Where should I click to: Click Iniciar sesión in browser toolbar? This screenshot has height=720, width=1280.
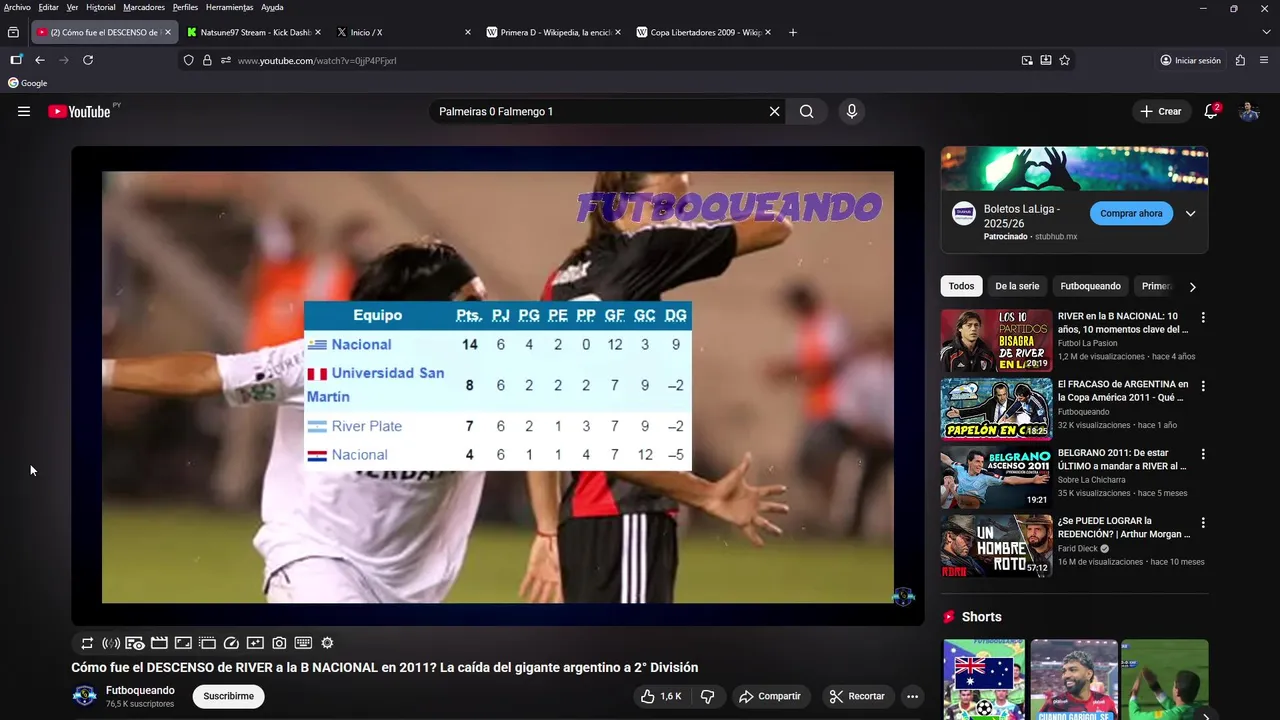(x=1190, y=60)
